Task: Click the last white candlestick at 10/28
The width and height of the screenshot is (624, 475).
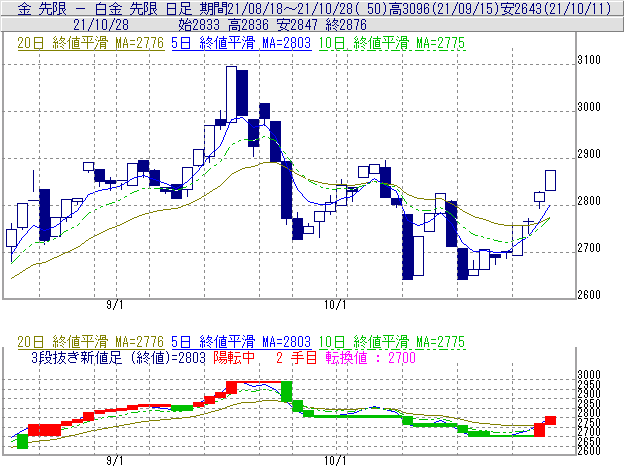Action: tap(550, 180)
